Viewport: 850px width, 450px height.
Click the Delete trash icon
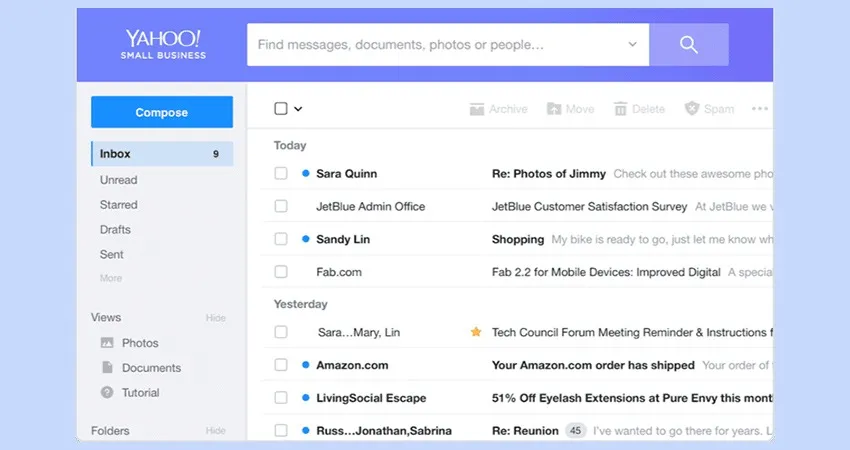point(620,109)
